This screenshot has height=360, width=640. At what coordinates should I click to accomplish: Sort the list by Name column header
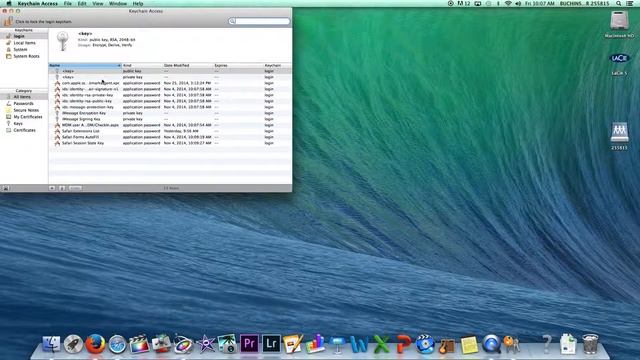tap(85, 65)
